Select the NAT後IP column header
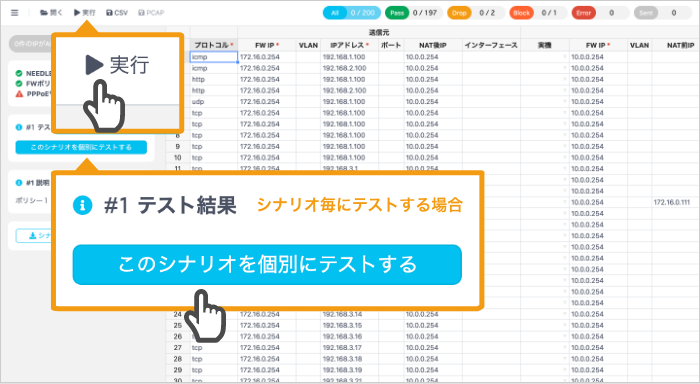The height and width of the screenshot is (384, 700). (x=433, y=45)
